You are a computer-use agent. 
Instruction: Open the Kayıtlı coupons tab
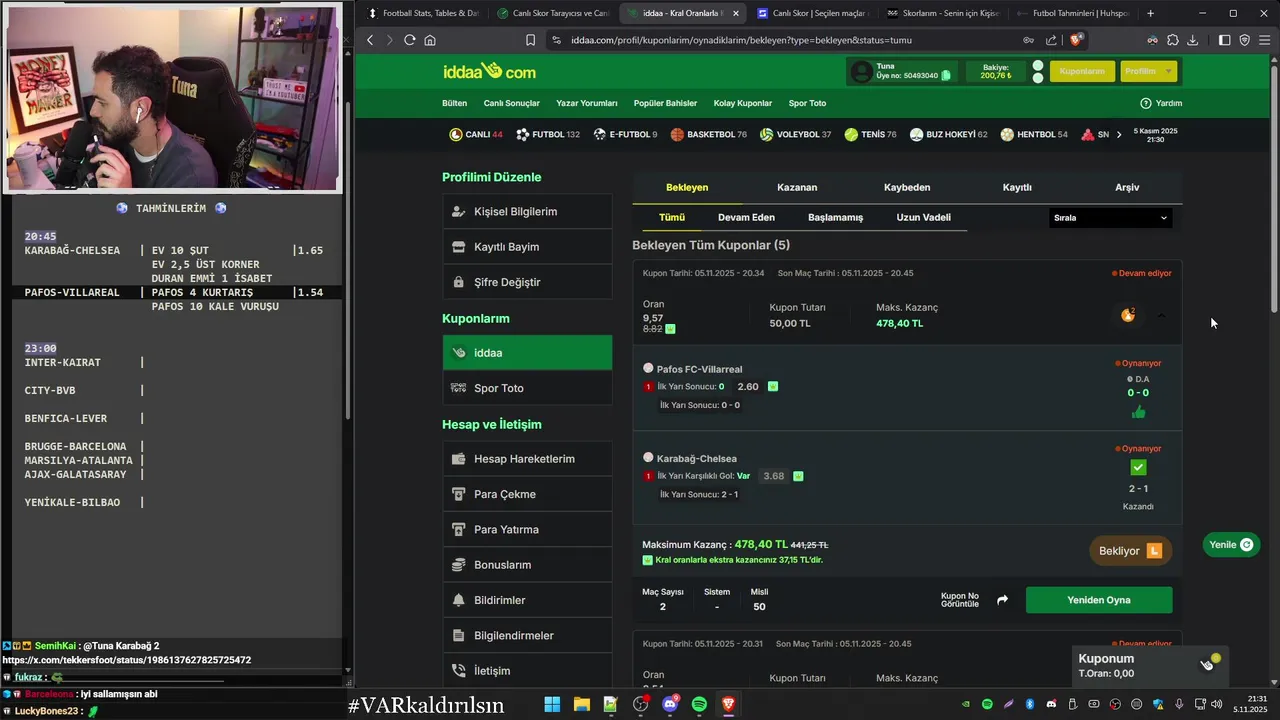point(1017,187)
